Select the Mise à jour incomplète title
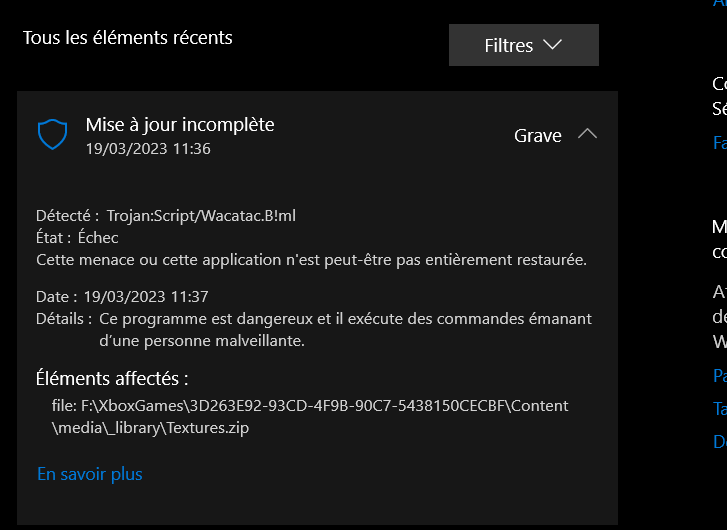Viewport: 727px width, 530px height. tap(180, 125)
